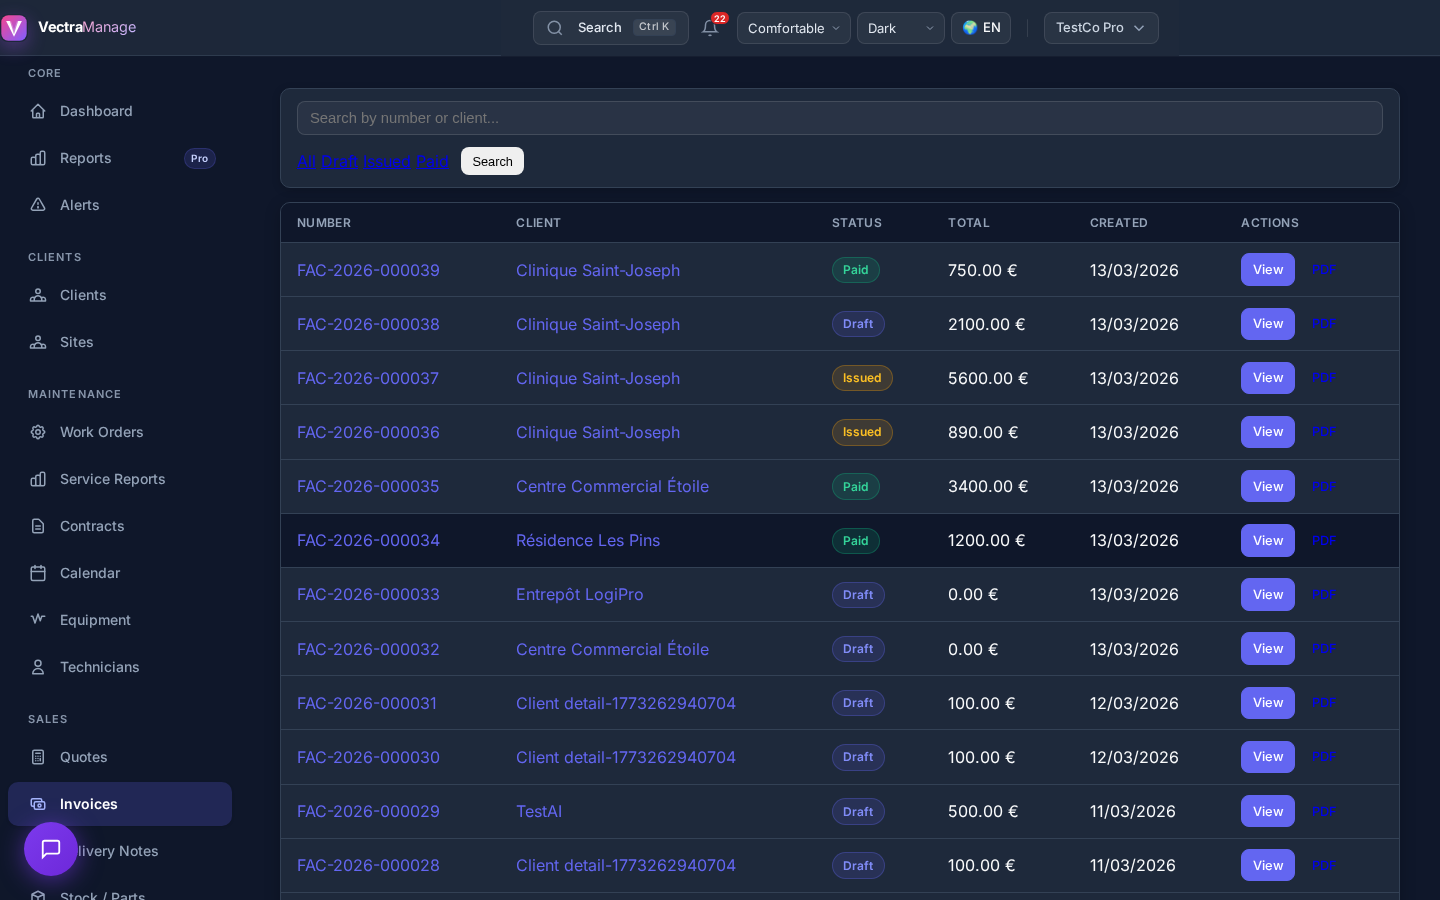
Task: Filter invoices by the Draft link
Action: click(339, 161)
